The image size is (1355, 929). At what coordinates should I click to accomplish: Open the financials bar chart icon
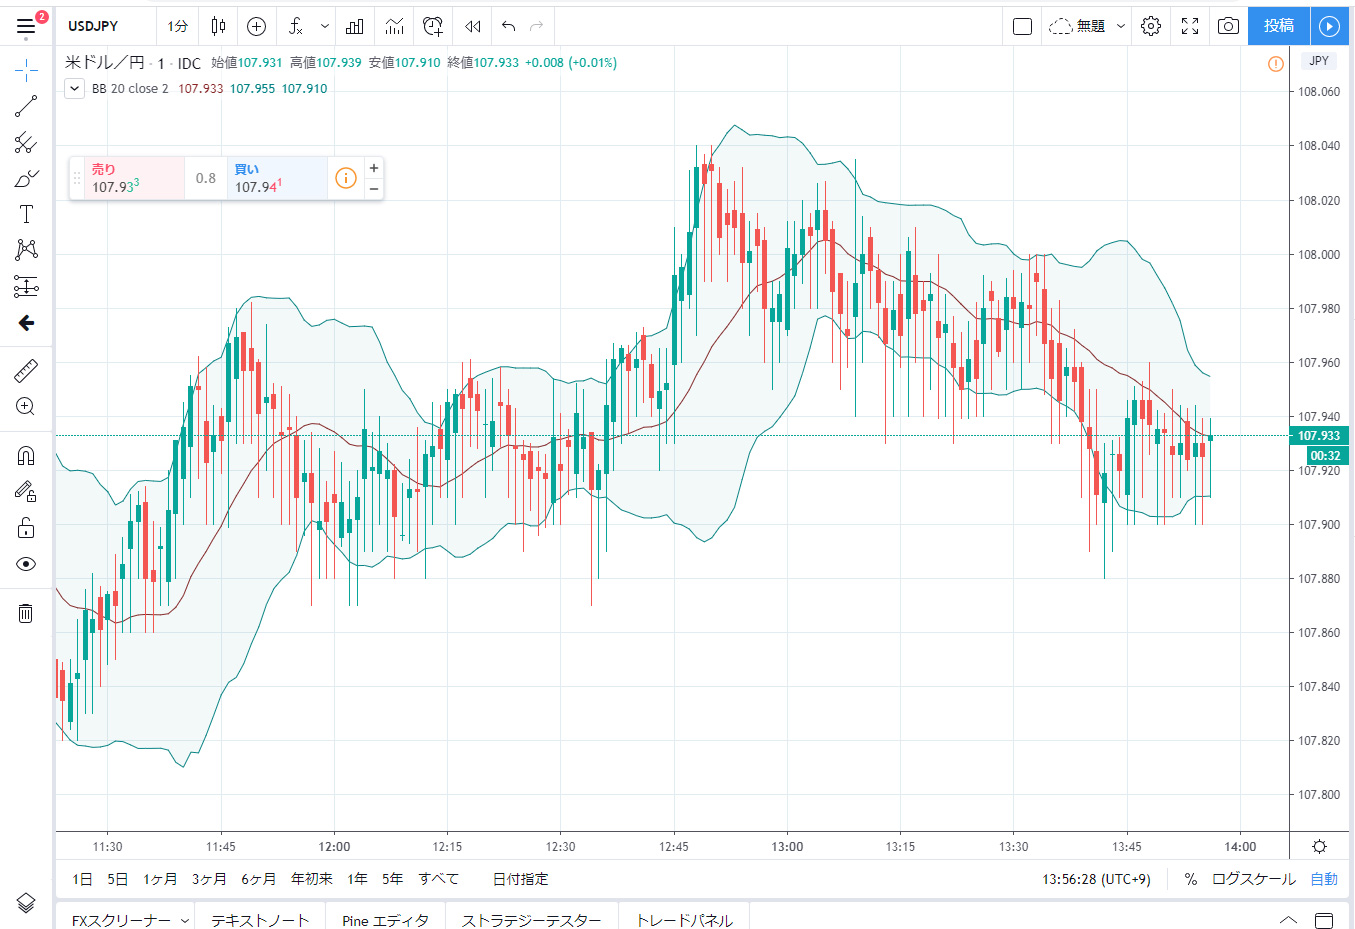[355, 26]
